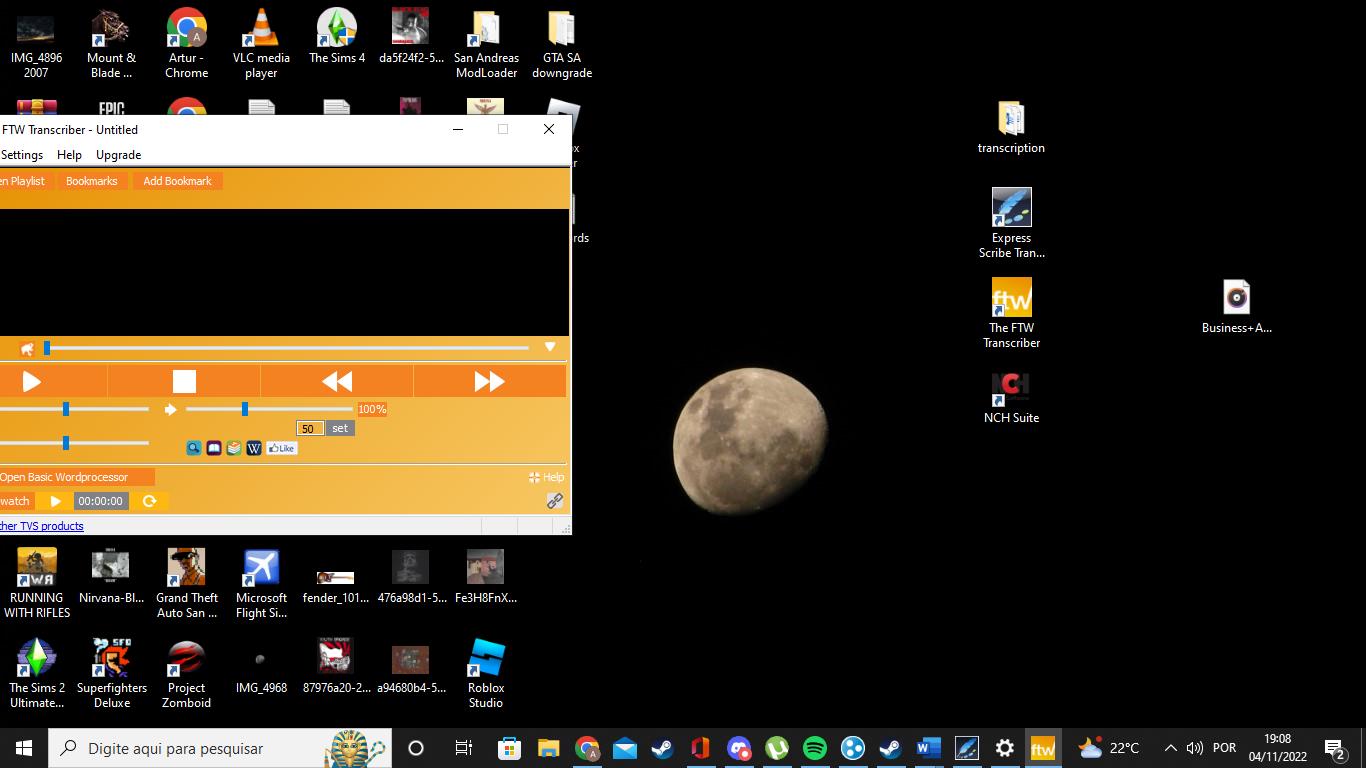
Task: Click the Add Bookmark button
Action: (177, 181)
